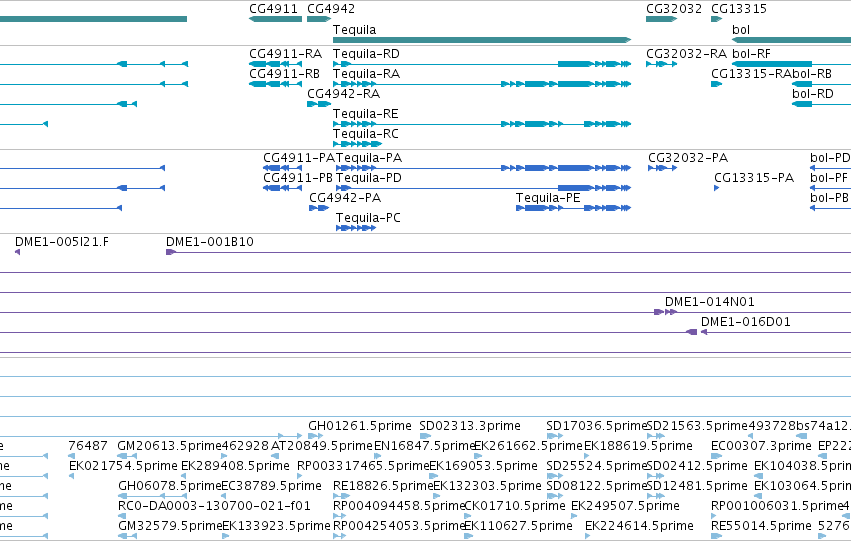Click the CG13315-PA protein label
Screen dimensions: 851x541
[754, 178]
